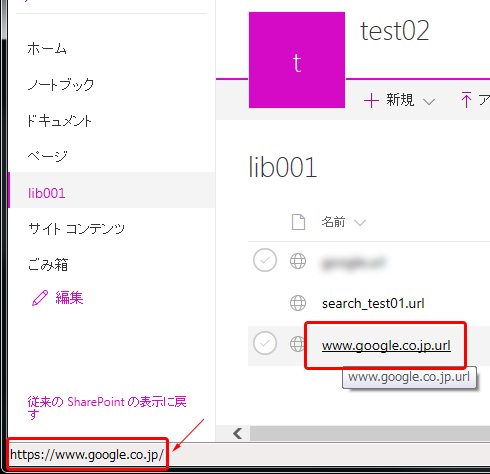Viewport: 490px width, 474px height.
Task: Click the globe icon beside www.google.co.jp.url
Action: (297, 344)
